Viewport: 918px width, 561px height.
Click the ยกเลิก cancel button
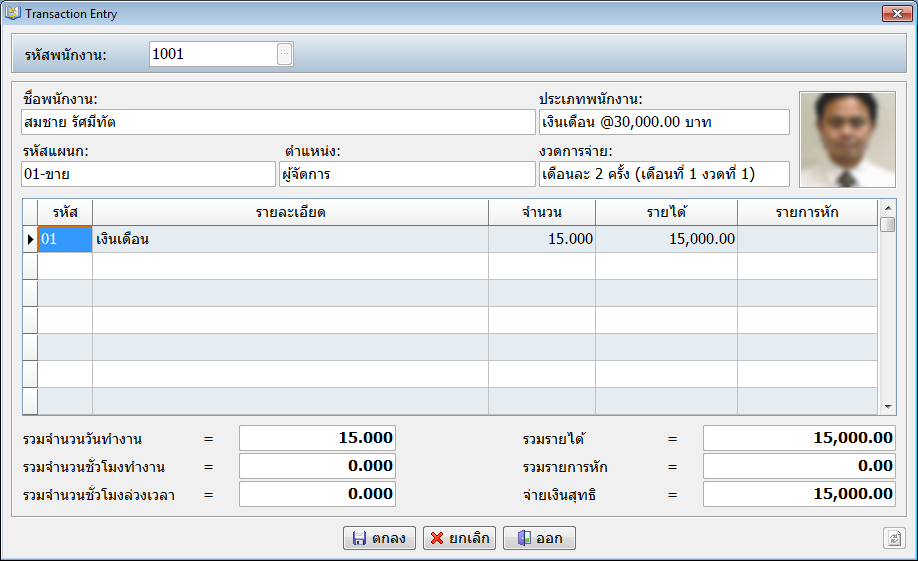point(459,538)
